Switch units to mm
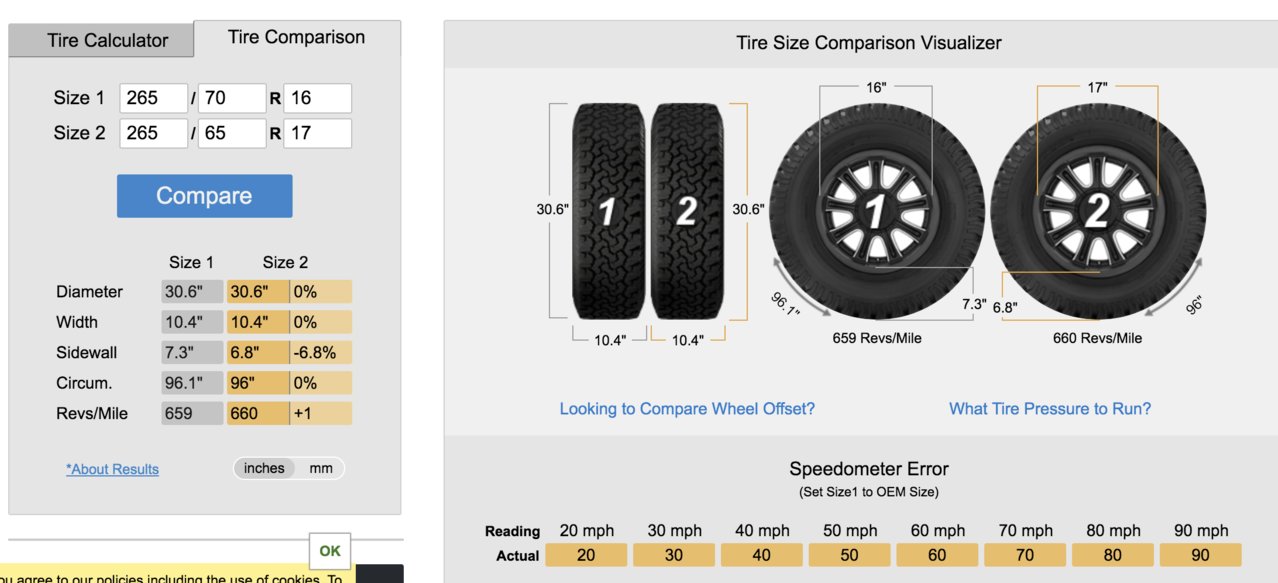 click(x=320, y=468)
